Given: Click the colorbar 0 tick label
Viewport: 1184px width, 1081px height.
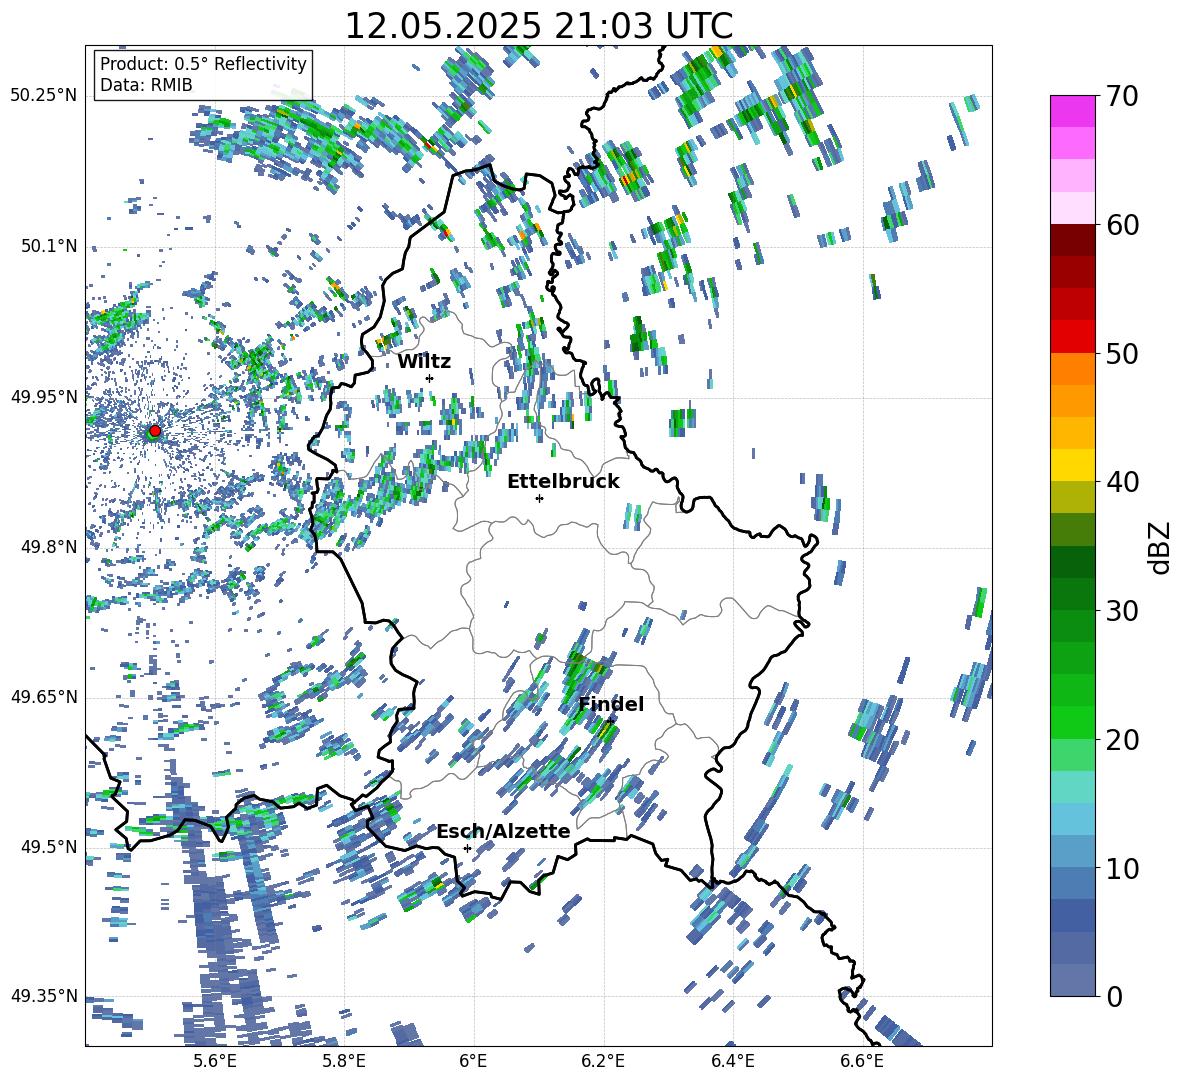Looking at the screenshot, I should point(1114,996).
